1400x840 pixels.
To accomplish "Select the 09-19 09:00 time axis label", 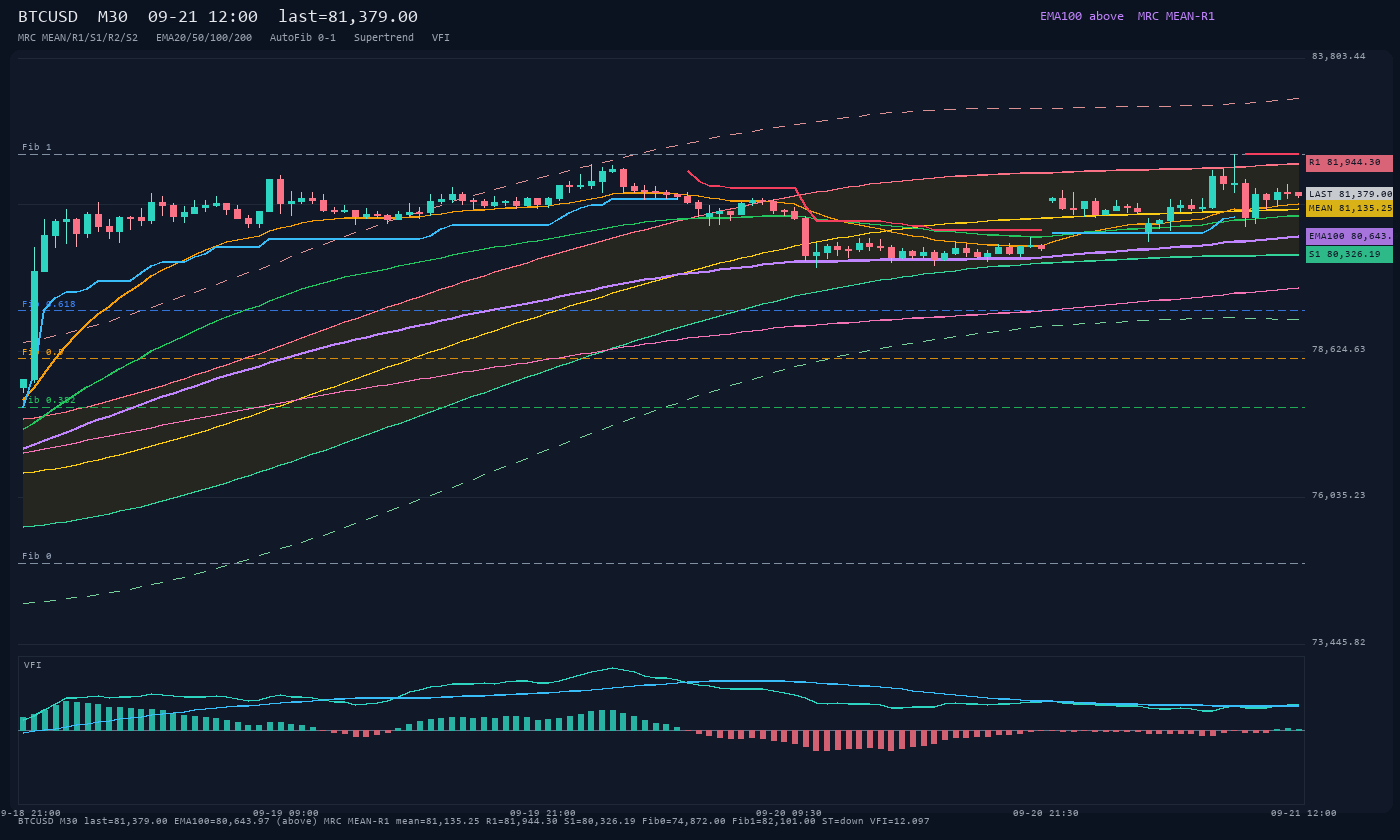I will 286,813.
